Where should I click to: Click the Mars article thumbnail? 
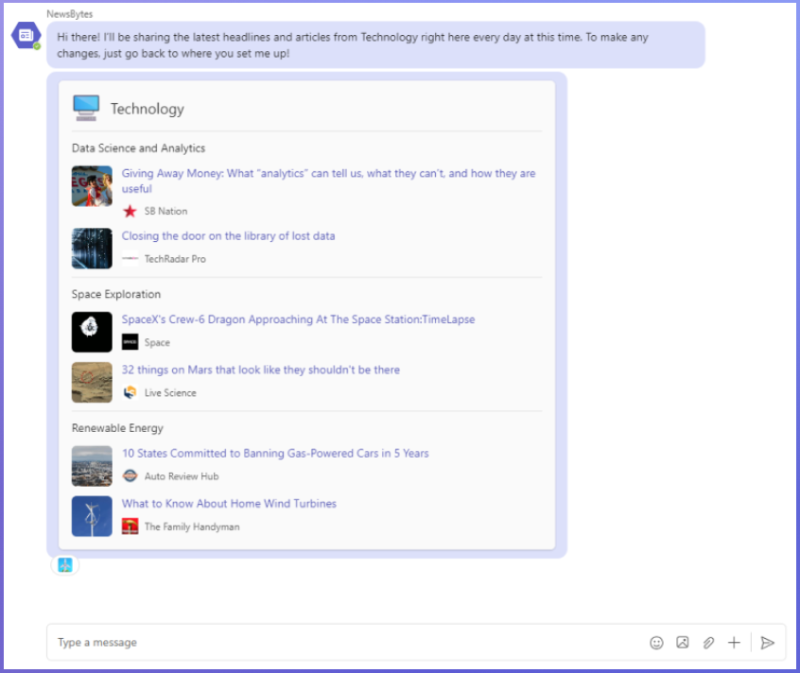click(92, 382)
